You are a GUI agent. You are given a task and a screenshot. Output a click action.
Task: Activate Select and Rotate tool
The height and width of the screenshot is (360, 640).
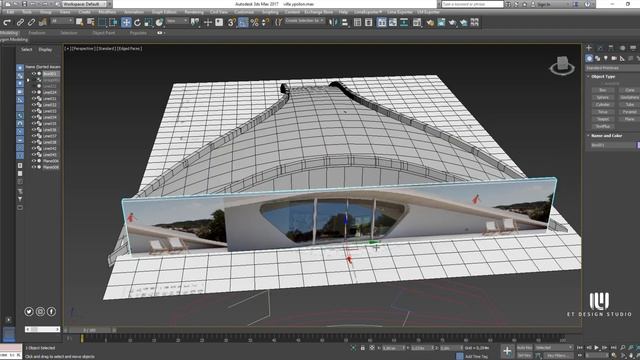[137, 22]
